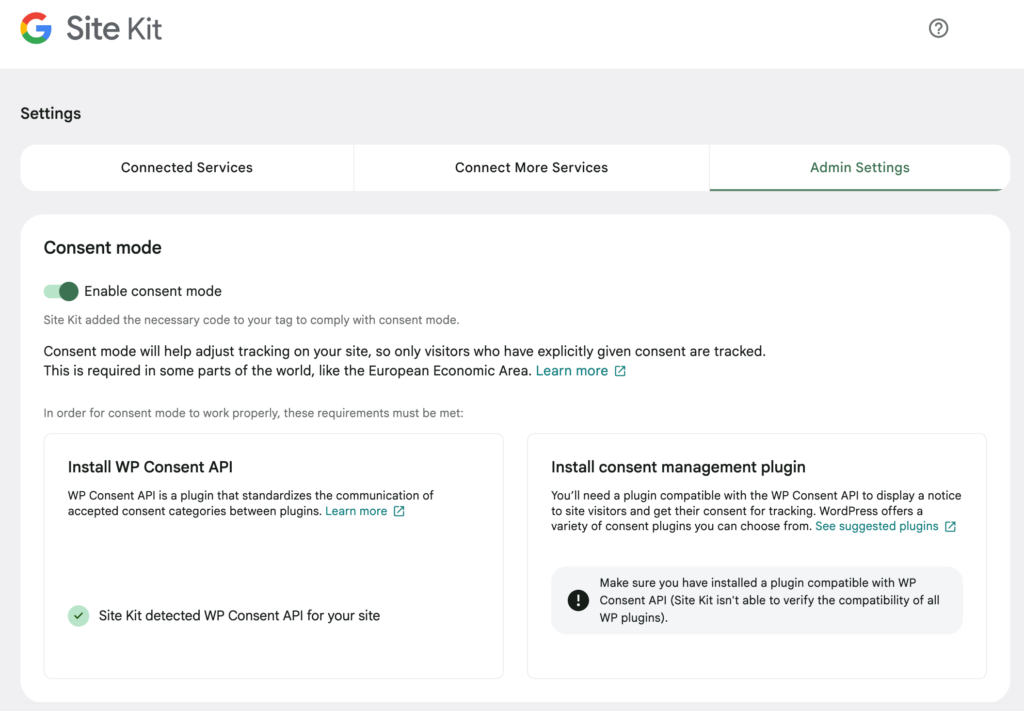This screenshot has height=711, width=1024.
Task: Click the Google logo in the header
Action: [x=37, y=28]
